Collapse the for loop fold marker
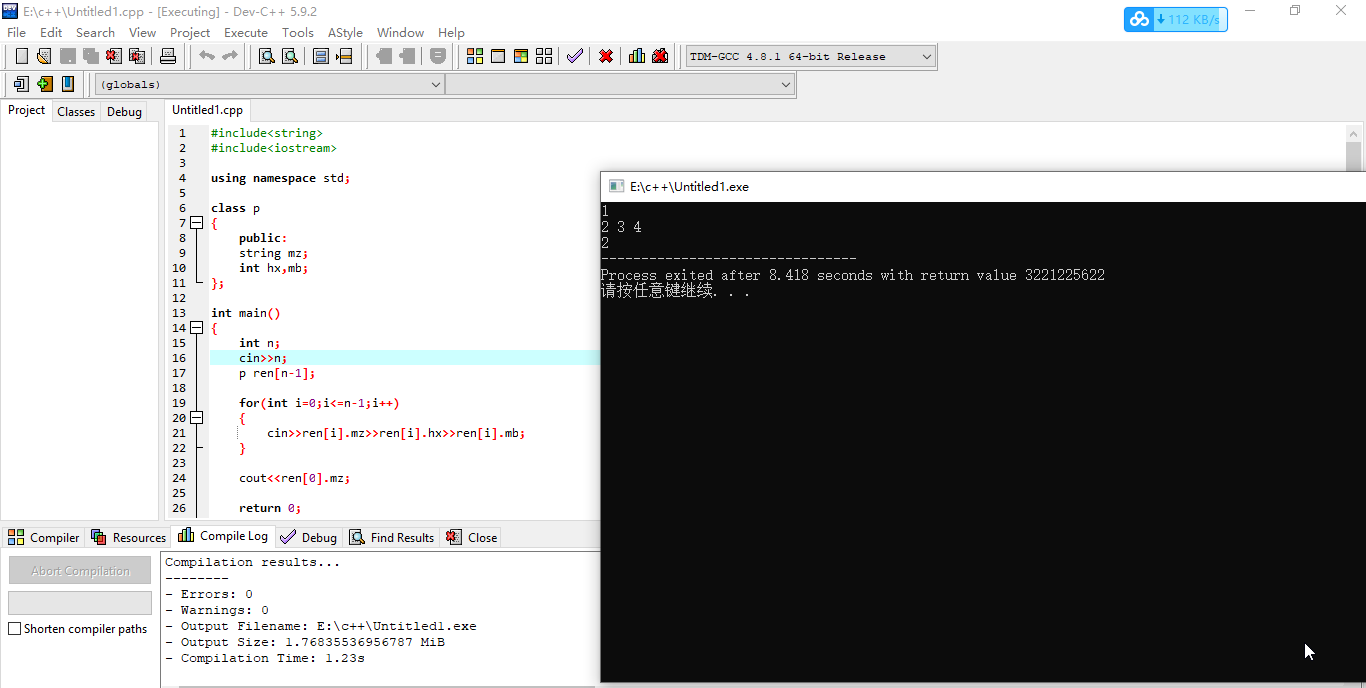The height and width of the screenshot is (688, 1366). tap(197, 418)
